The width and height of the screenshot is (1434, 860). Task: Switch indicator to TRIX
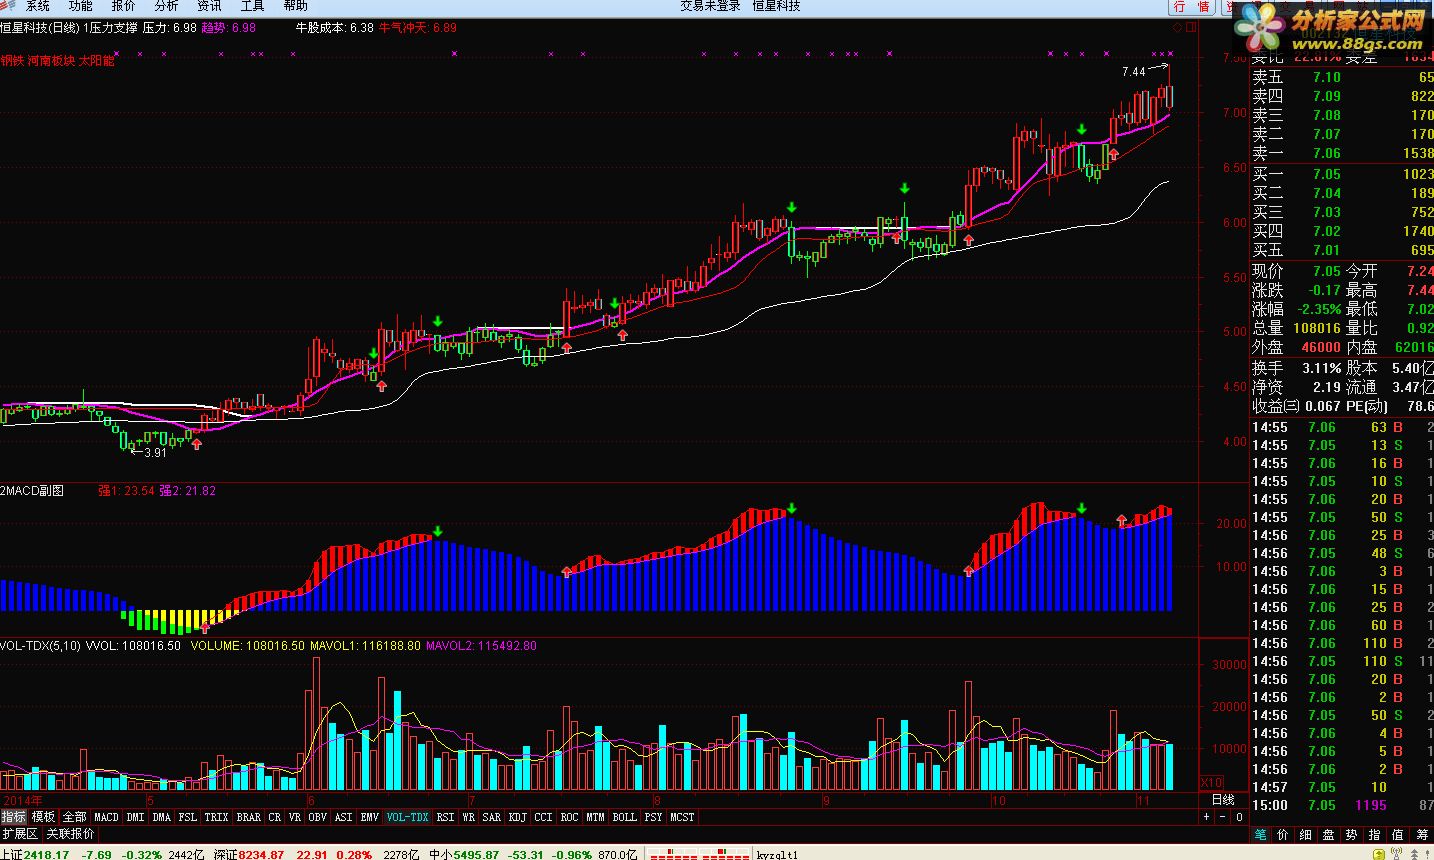click(216, 817)
